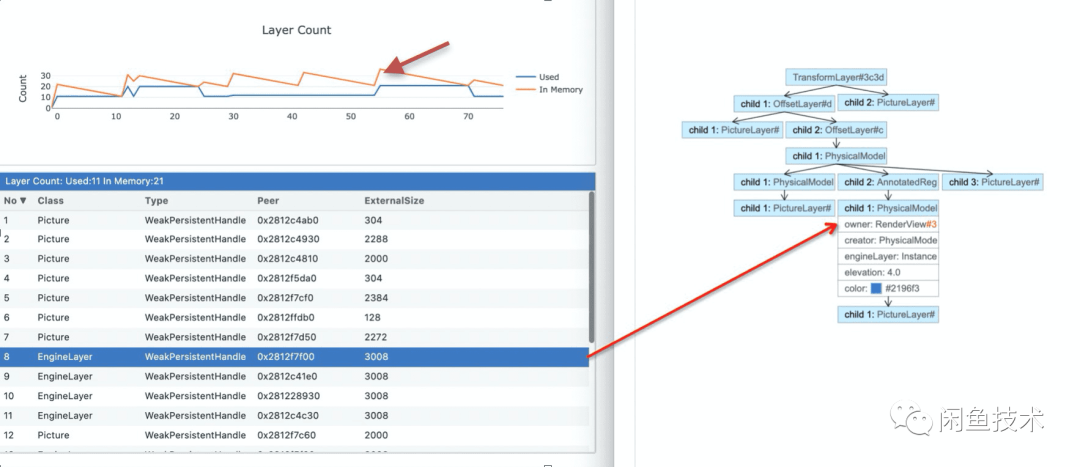This screenshot has height=467, width=1080.
Task: Select the highlighted EngineLayer row 8
Action: pyautogui.click(x=295, y=357)
